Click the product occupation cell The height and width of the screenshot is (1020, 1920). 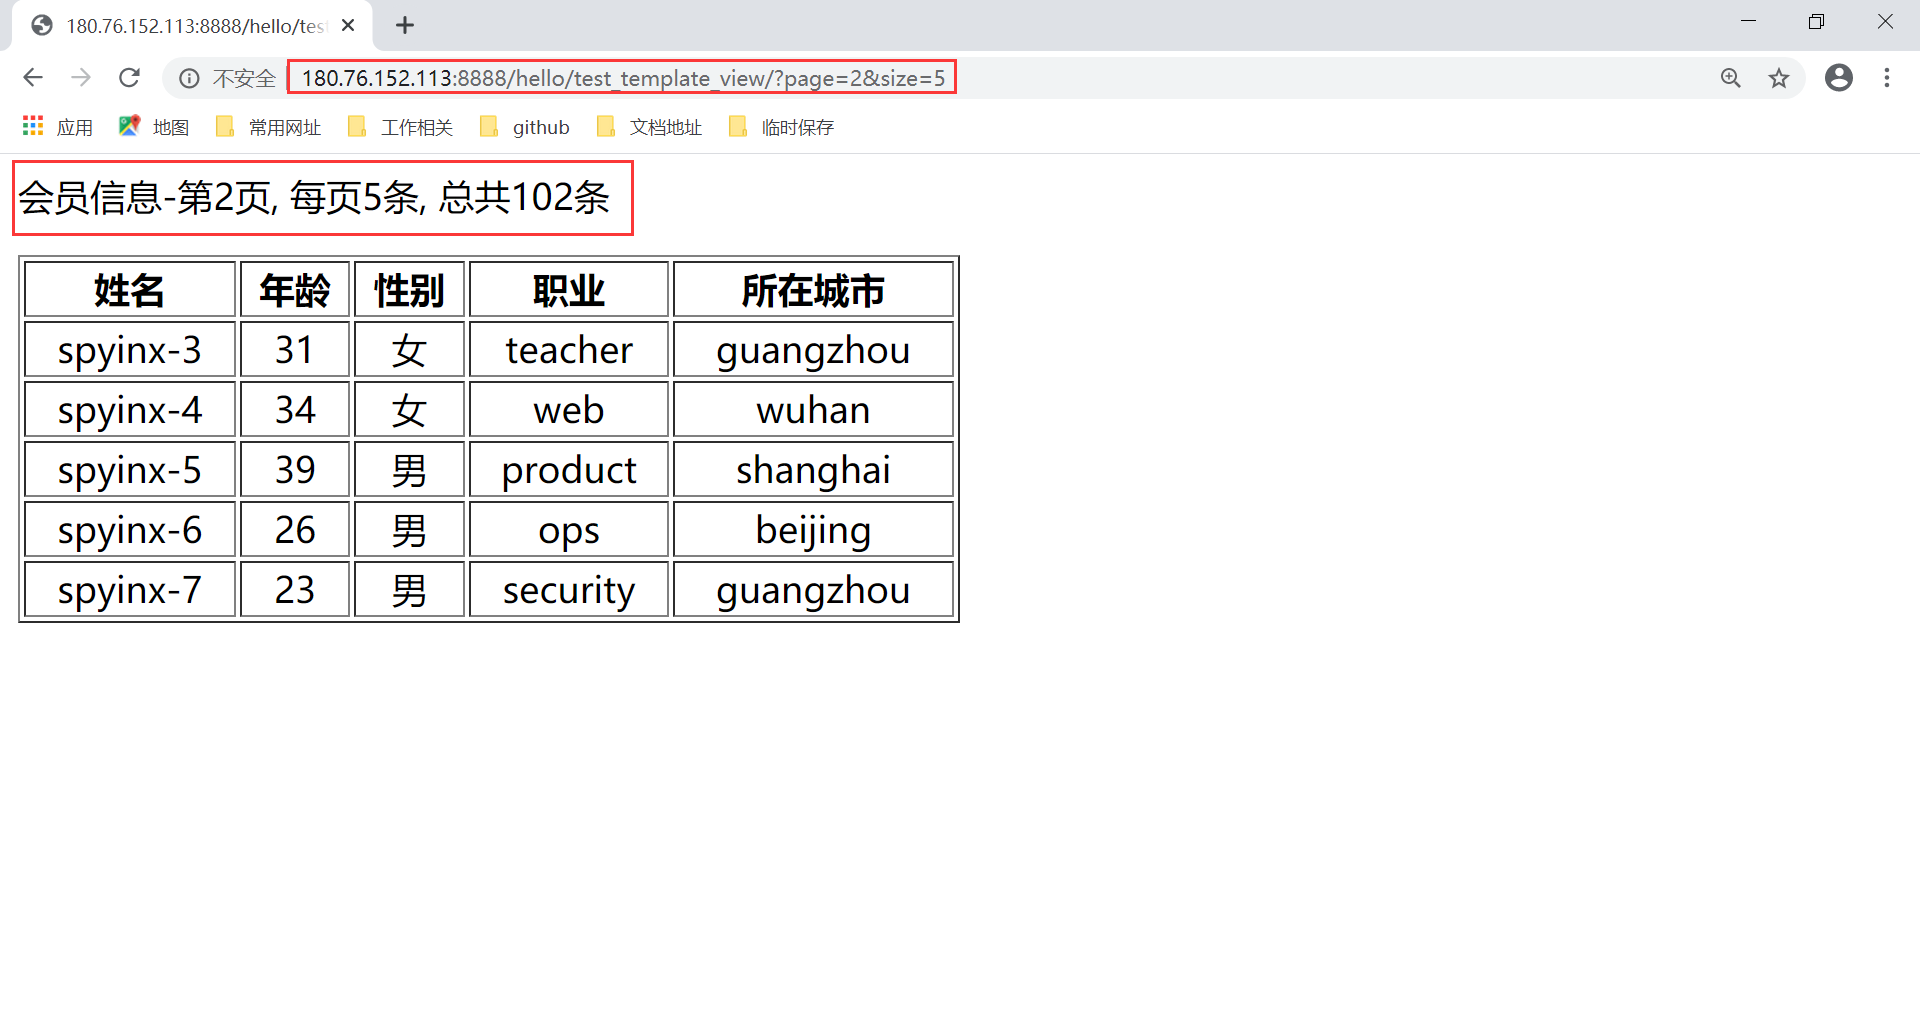click(569, 470)
